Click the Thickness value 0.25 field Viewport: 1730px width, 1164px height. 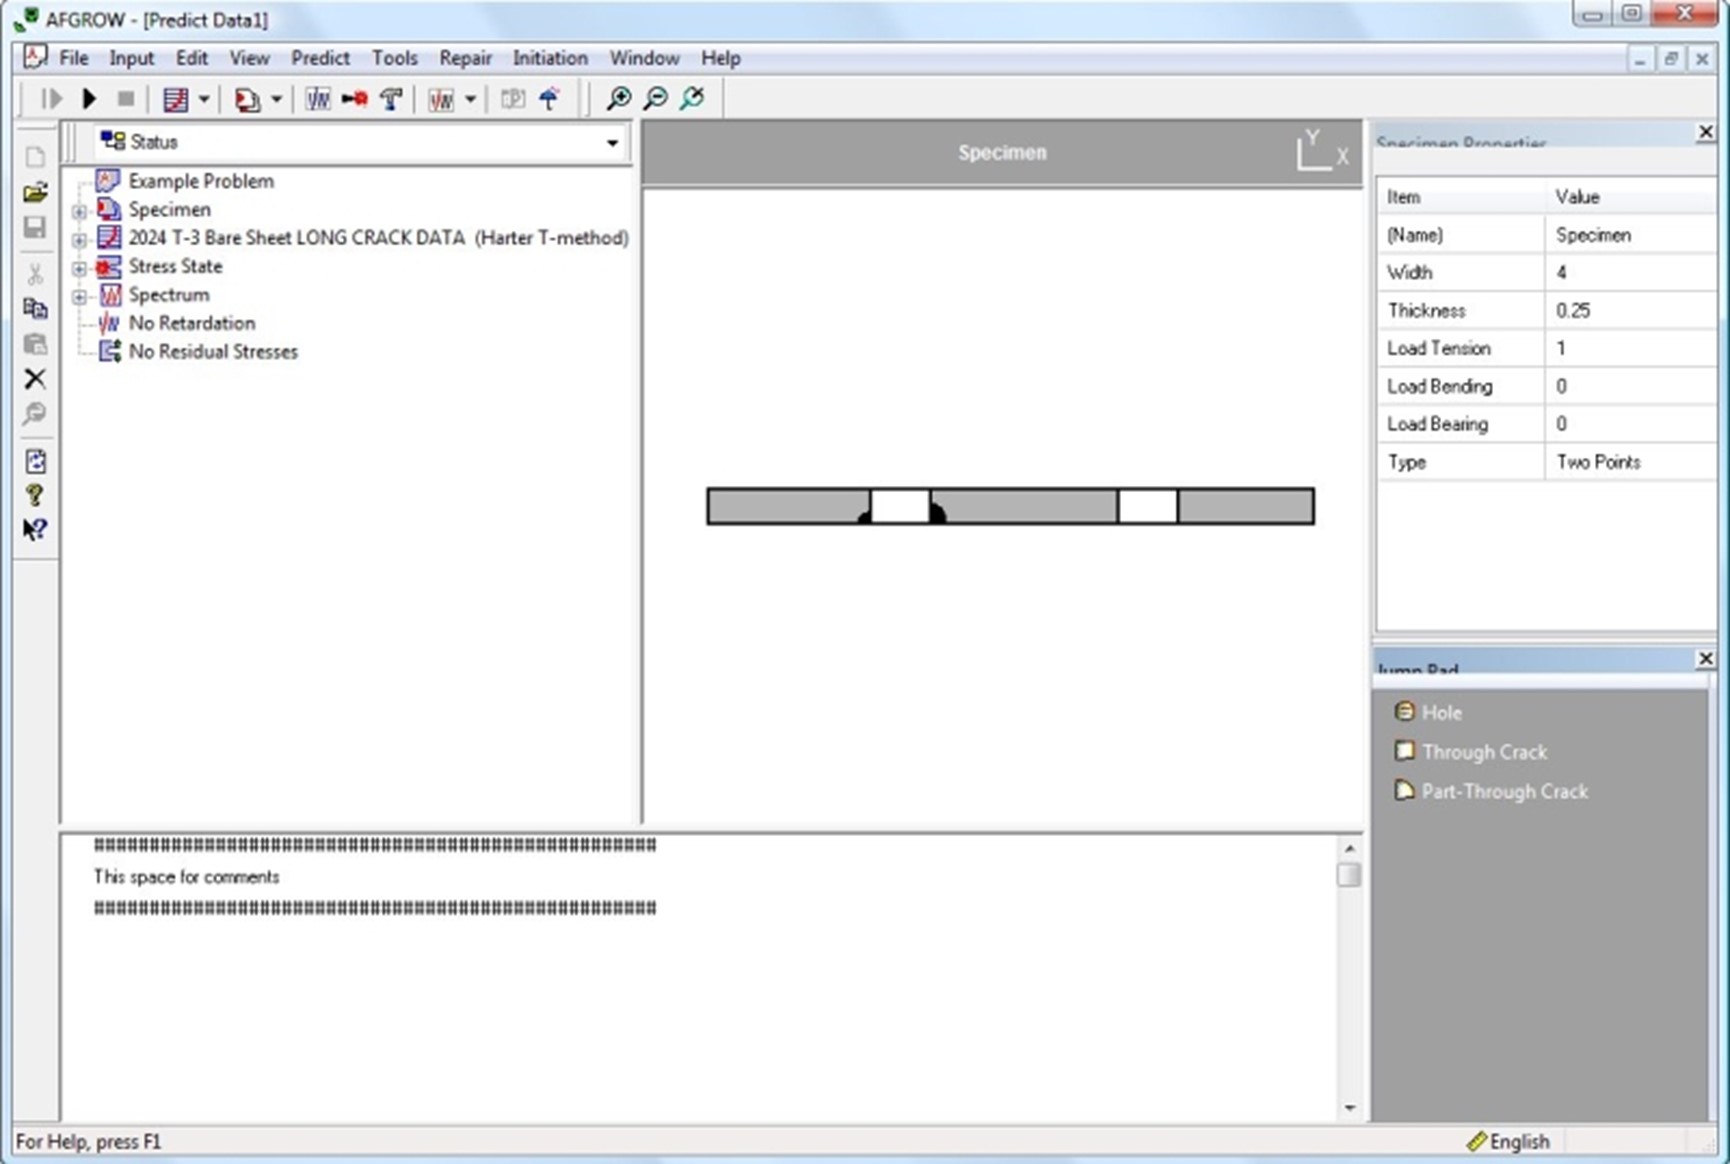pos(1630,310)
